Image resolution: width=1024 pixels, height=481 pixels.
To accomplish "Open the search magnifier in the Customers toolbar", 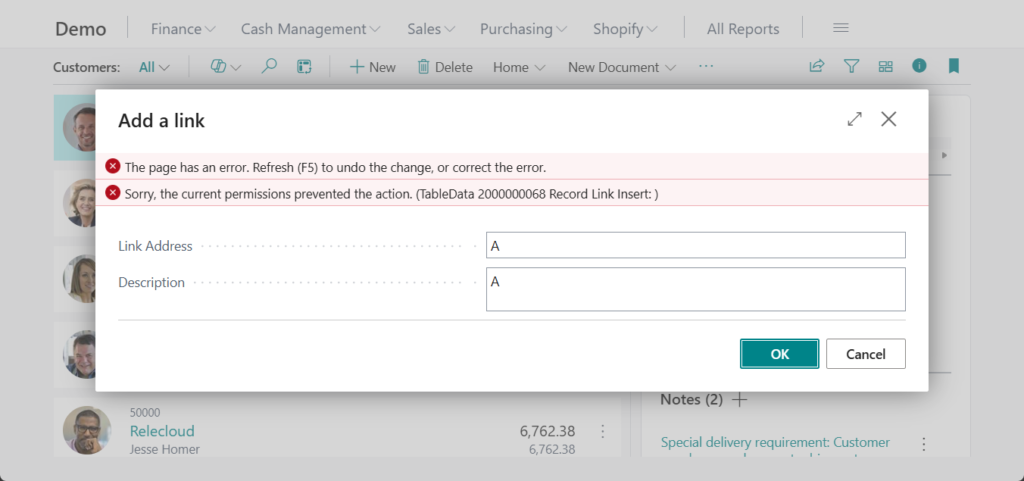I will pos(269,67).
